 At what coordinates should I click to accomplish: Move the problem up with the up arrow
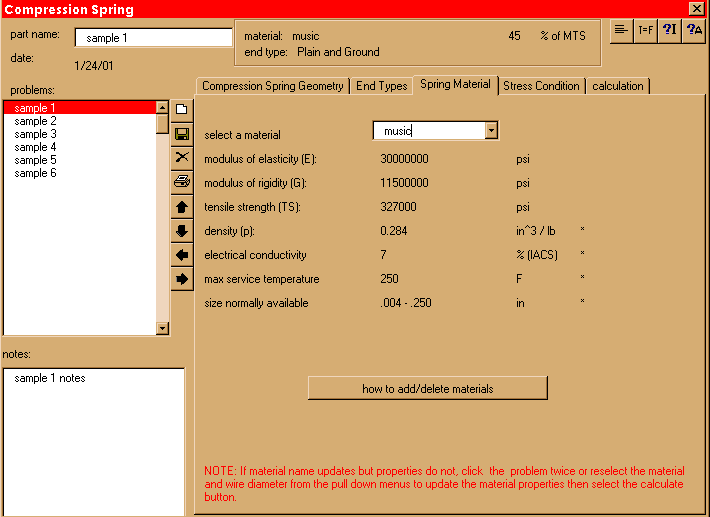[182, 207]
